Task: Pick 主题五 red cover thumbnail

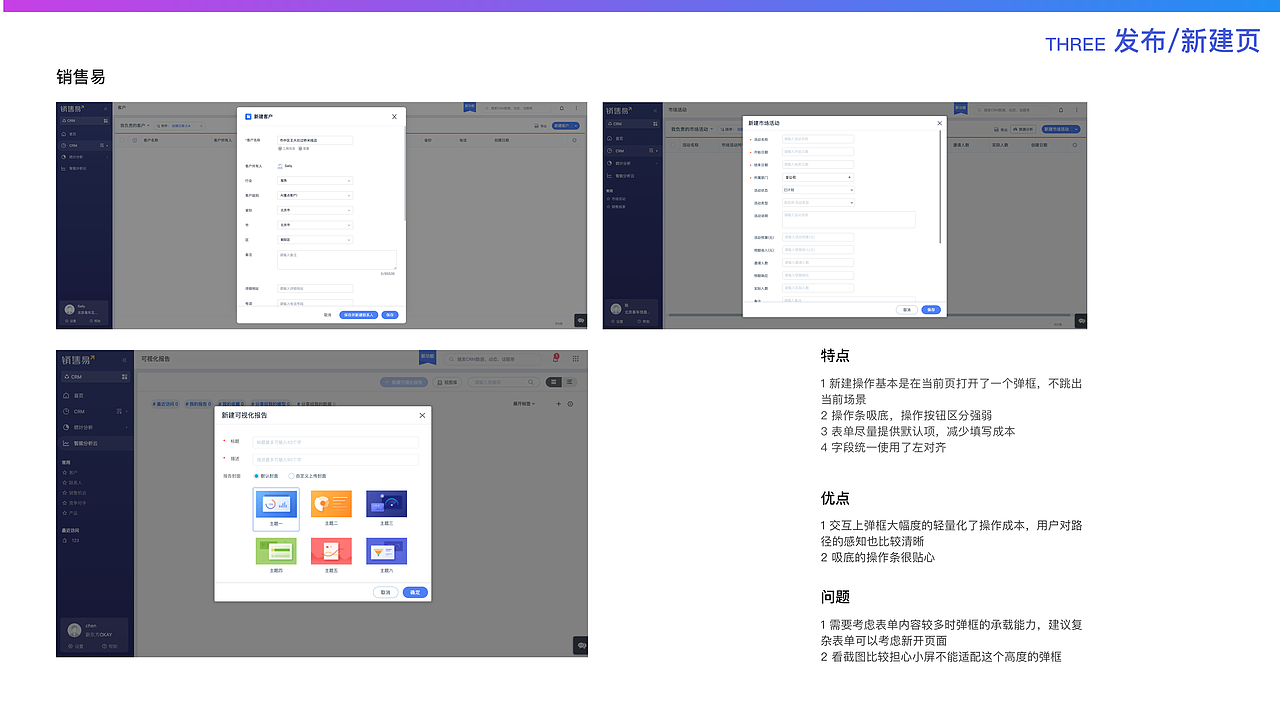Action: coord(331,551)
